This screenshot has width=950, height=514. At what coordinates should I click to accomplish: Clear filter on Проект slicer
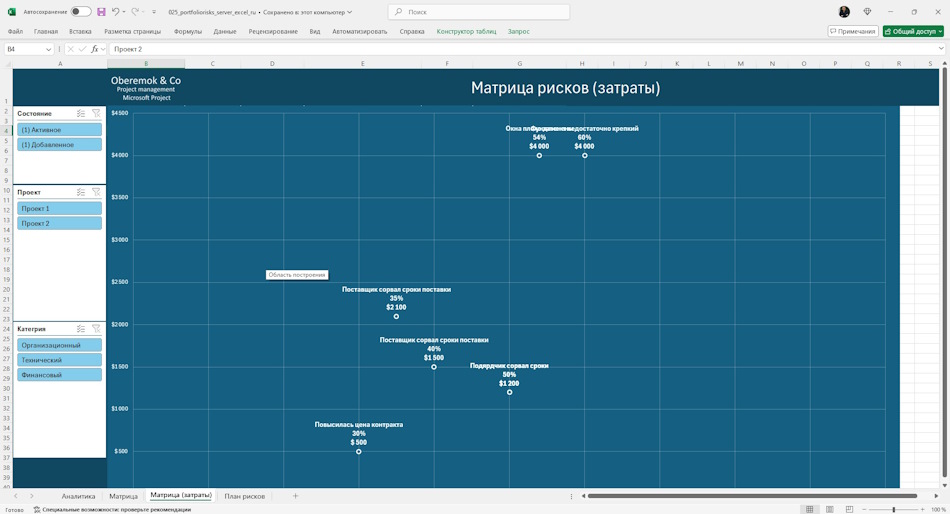pyautogui.click(x=96, y=192)
